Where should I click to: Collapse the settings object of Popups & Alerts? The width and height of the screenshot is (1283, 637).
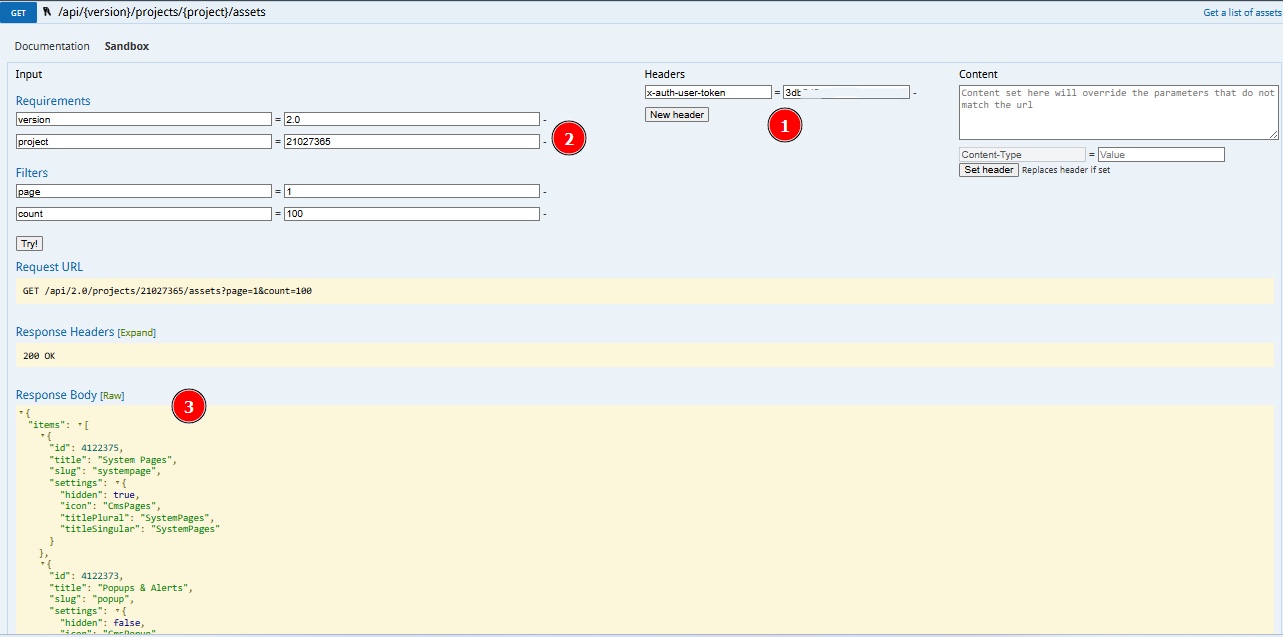117,611
